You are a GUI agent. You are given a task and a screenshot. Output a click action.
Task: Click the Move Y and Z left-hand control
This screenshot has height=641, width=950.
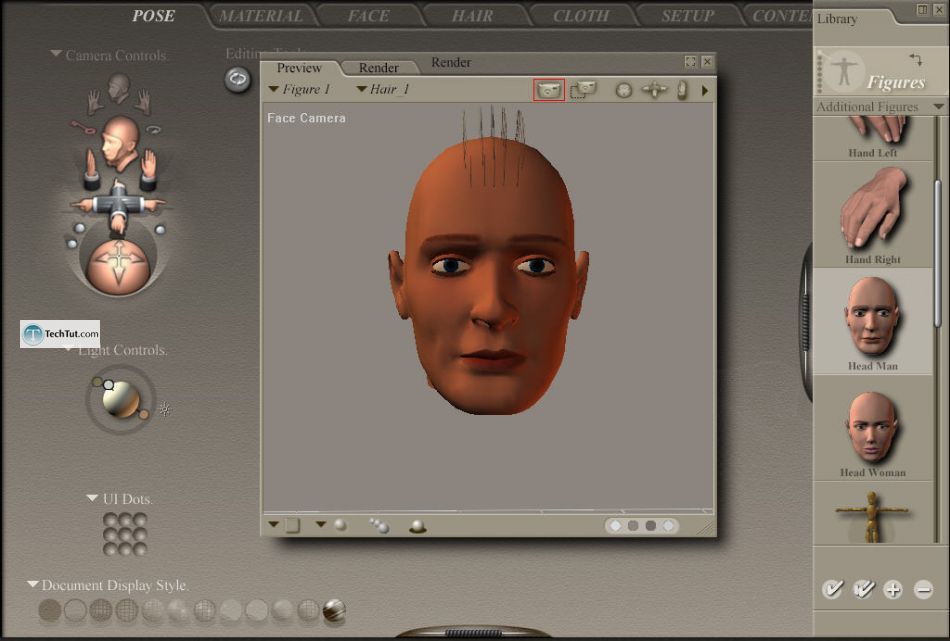coord(91,170)
